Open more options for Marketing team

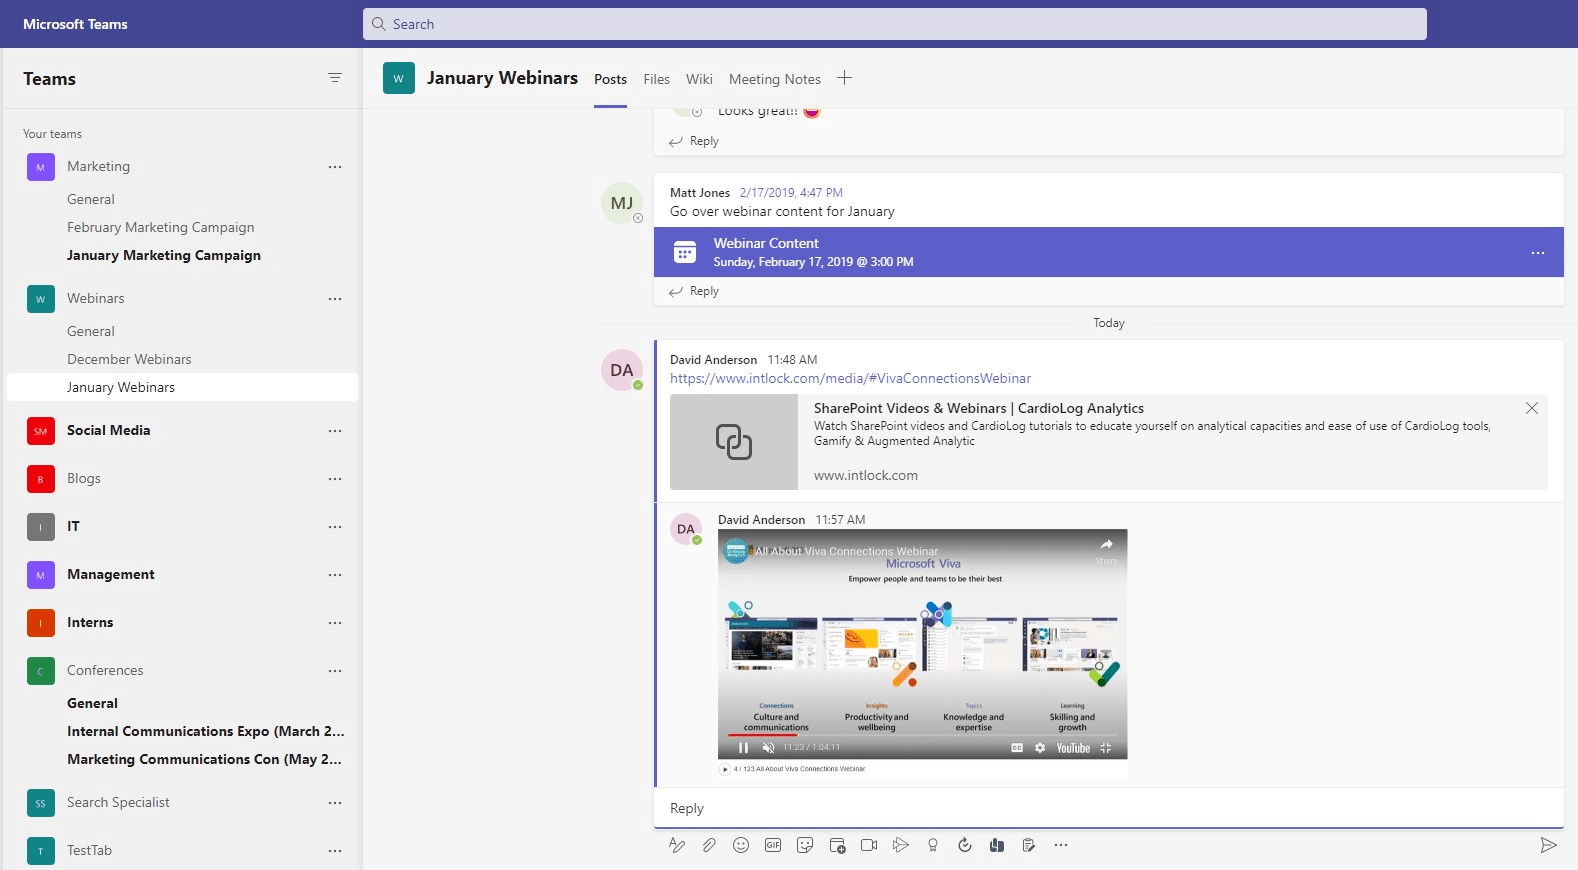tap(335, 167)
